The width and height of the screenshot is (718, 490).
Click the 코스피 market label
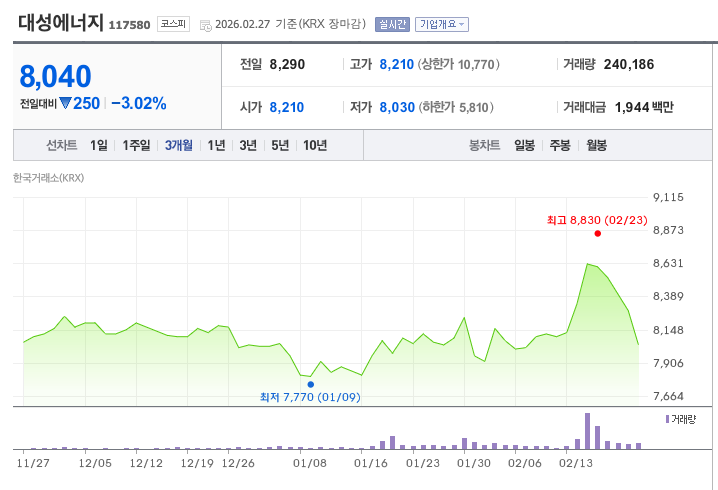click(x=173, y=24)
